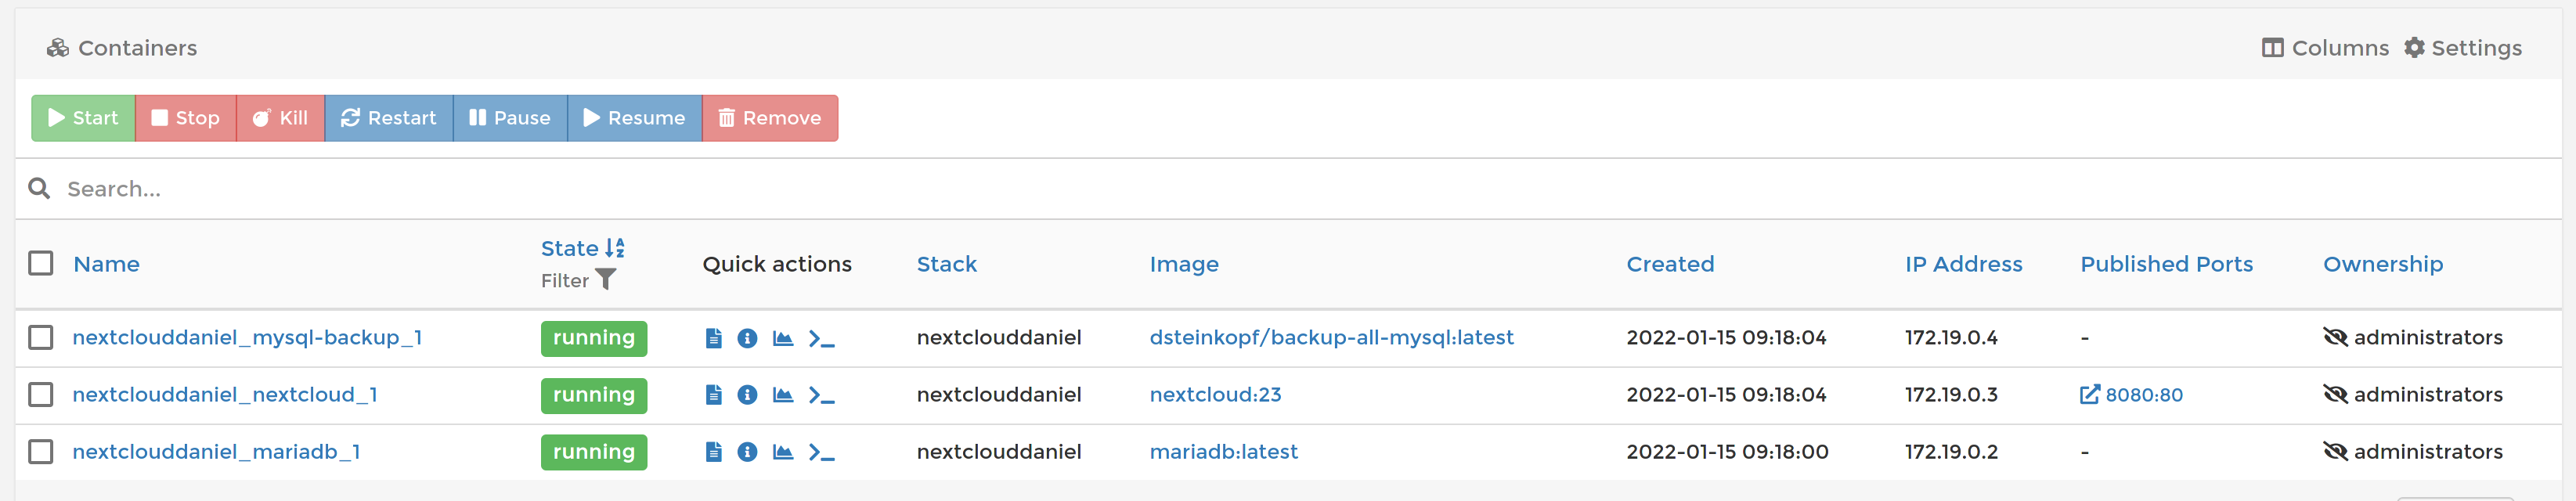Open exec console icon for nextcloud_1 container

tap(821, 395)
